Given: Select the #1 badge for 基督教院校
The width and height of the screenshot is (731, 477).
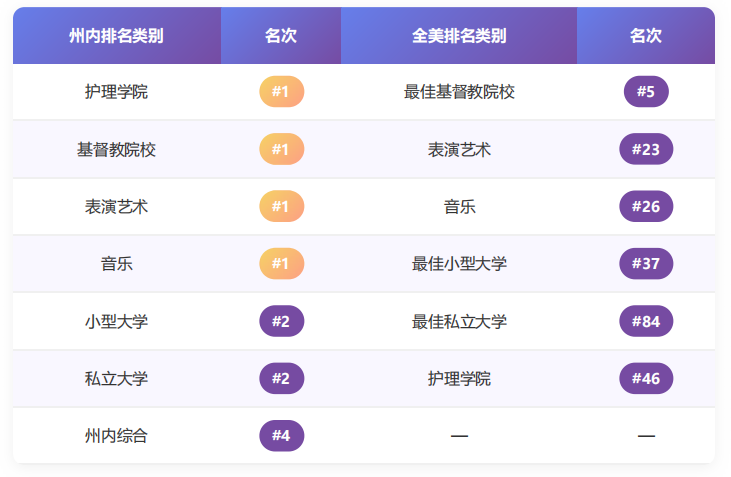Looking at the screenshot, I should click(282, 149).
